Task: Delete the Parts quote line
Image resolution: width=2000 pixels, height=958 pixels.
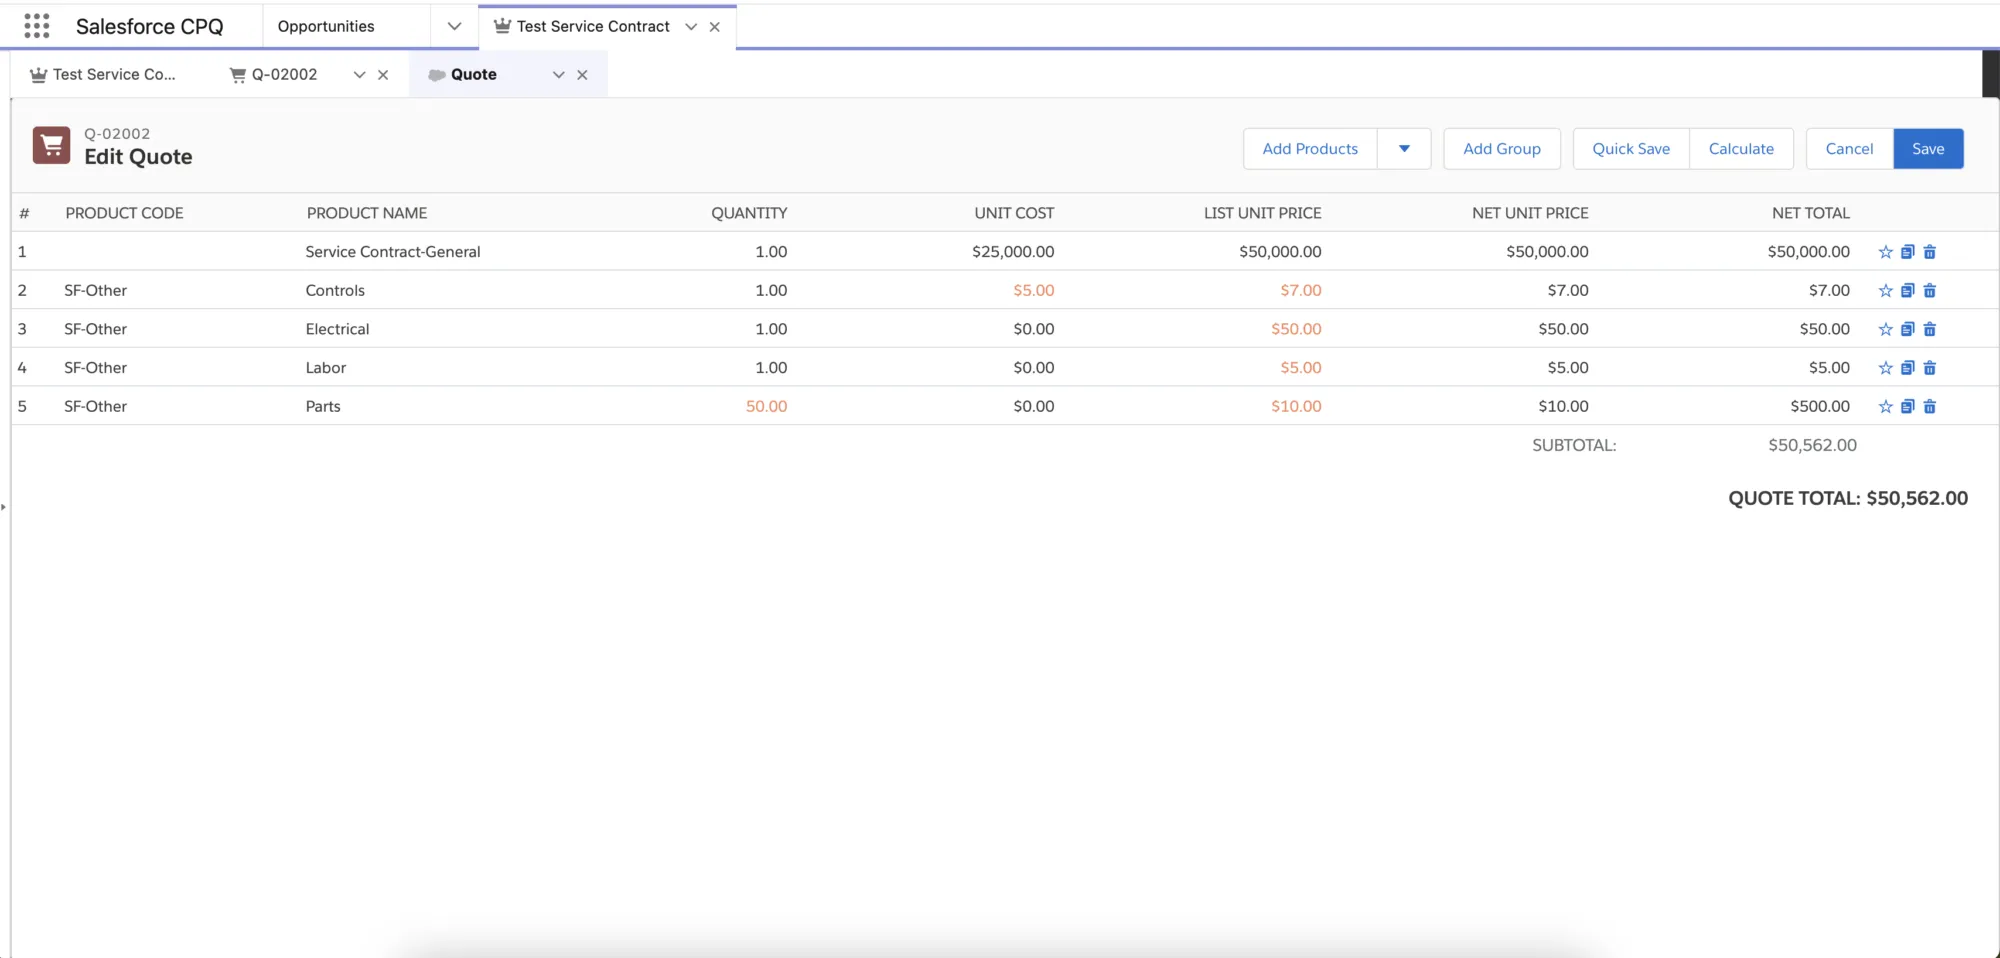Action: click(x=1930, y=407)
